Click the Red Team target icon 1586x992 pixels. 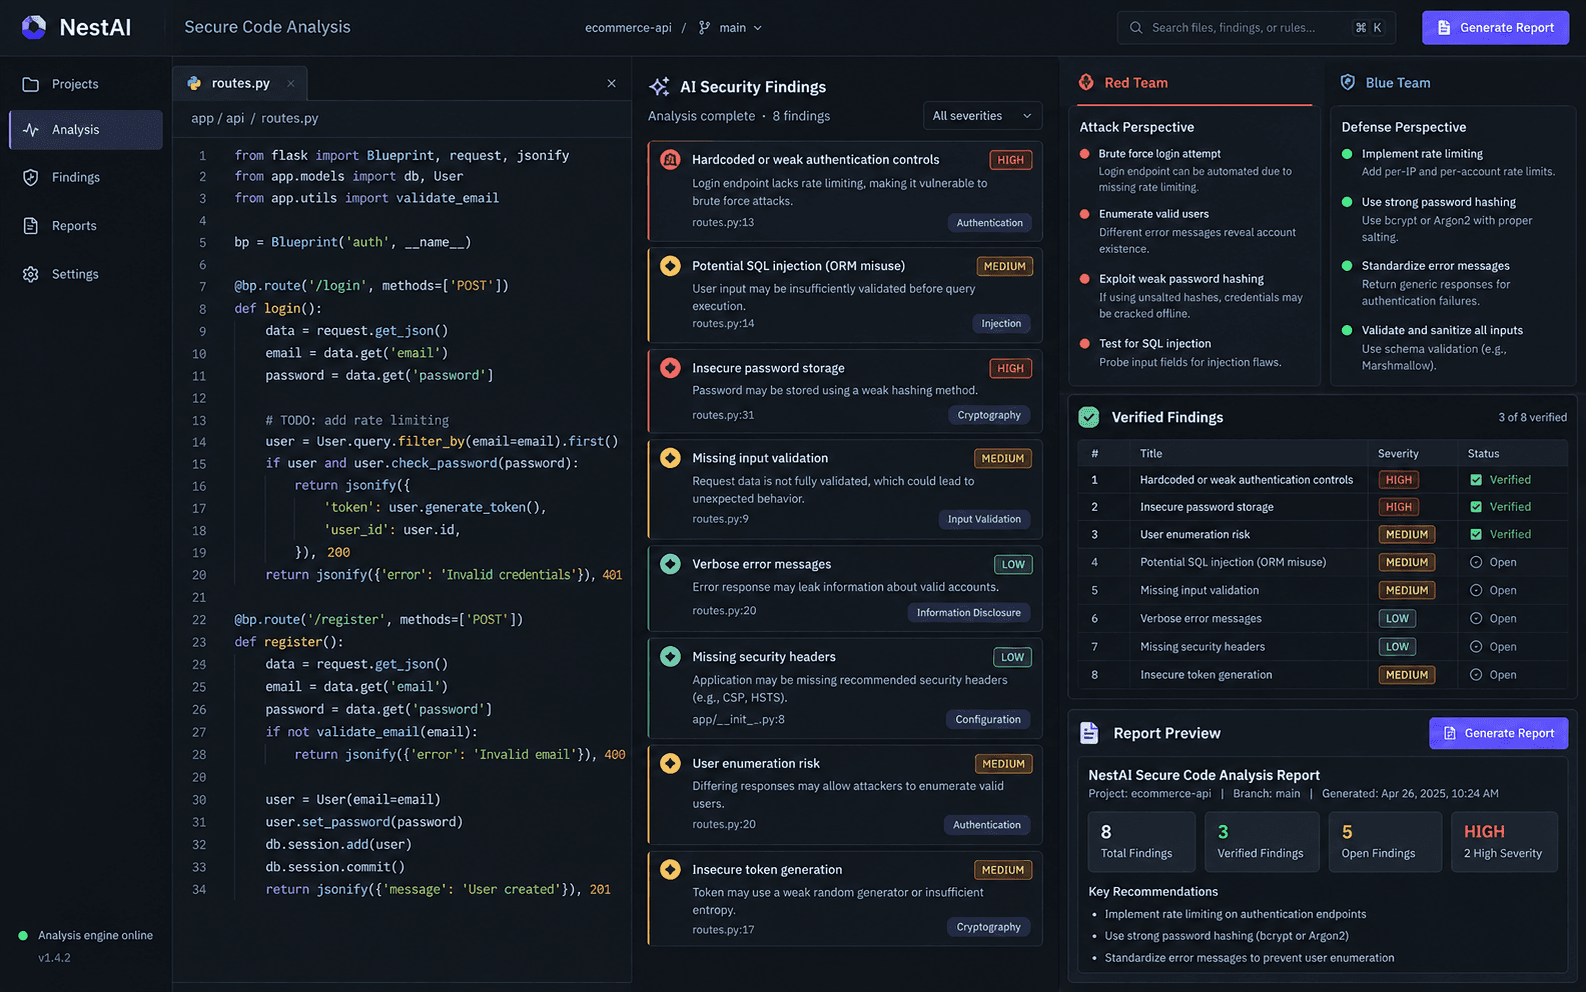1086,82
